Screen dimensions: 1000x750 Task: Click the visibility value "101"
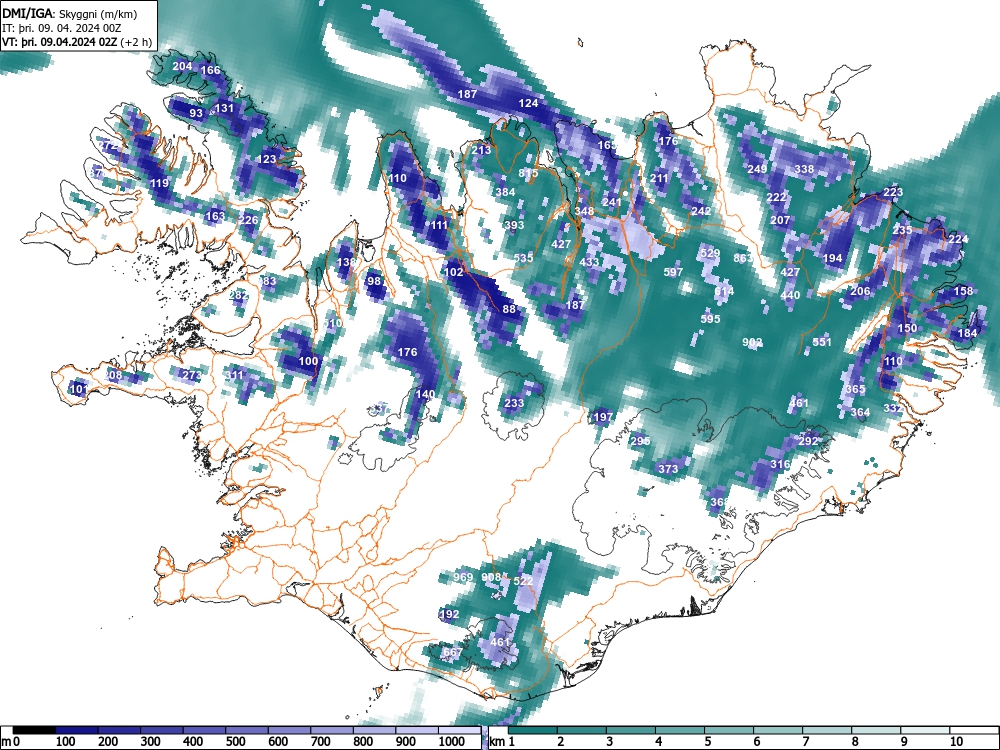pos(78,389)
